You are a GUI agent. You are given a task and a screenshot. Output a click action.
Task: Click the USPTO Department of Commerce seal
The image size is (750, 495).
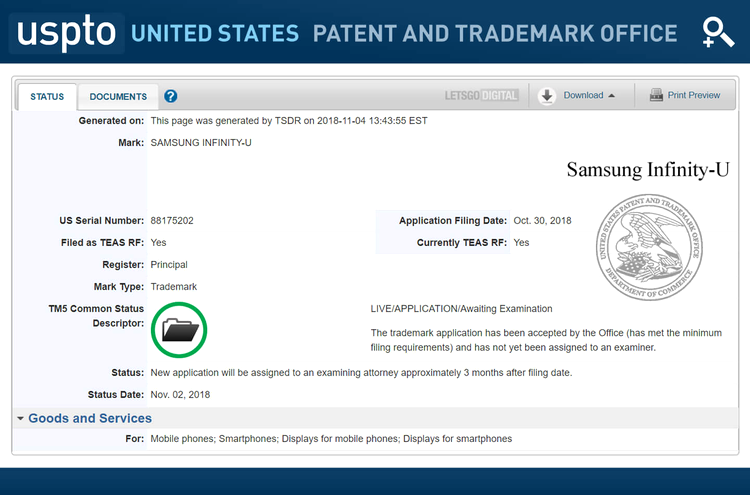(649, 247)
